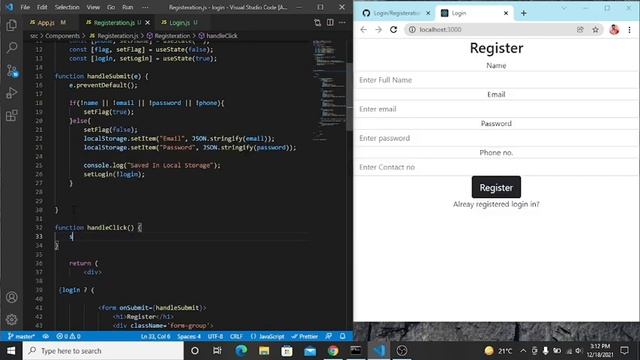Viewport: 640px width, 360px height.
Task: Click the master branch indicator in status bar
Action: 21,336
